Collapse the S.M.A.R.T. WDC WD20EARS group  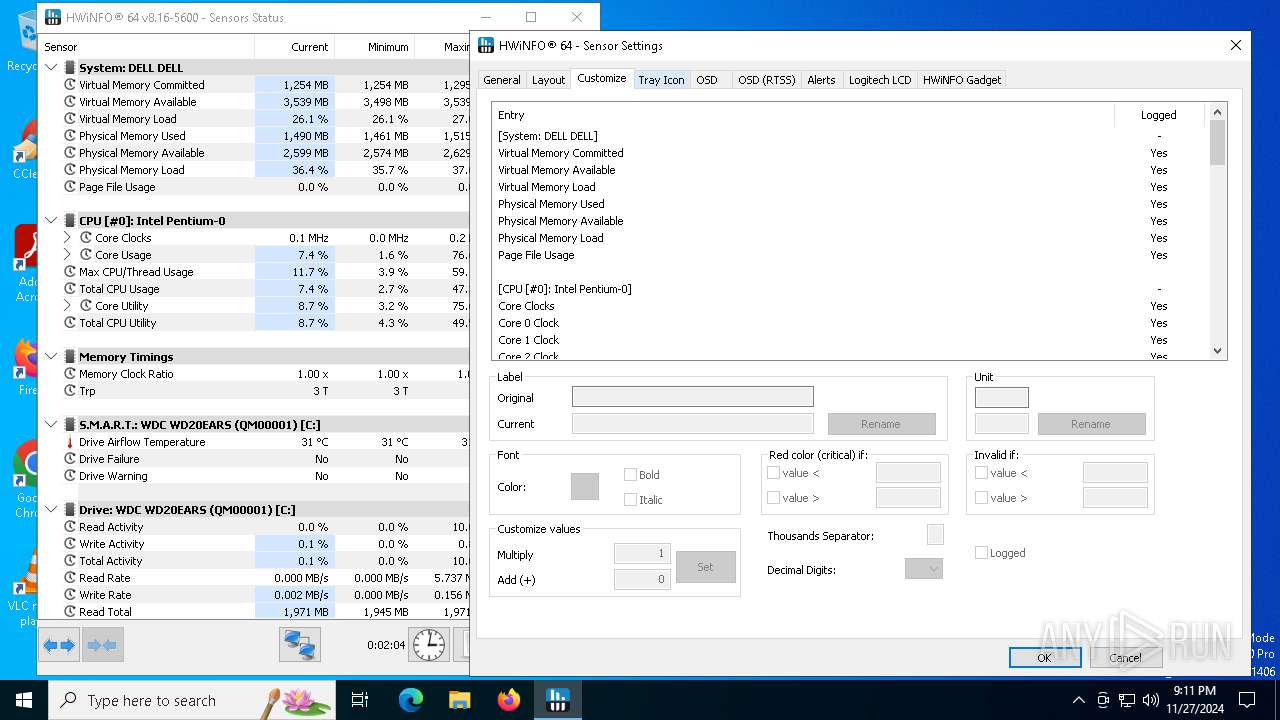tap(52, 425)
